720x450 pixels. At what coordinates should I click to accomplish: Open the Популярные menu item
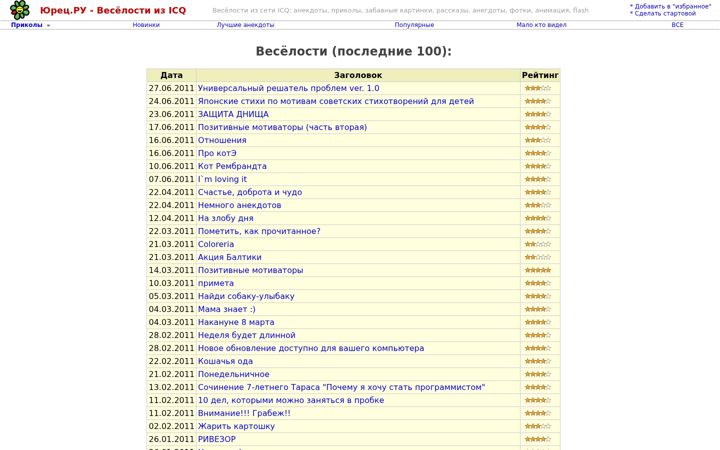click(x=414, y=25)
